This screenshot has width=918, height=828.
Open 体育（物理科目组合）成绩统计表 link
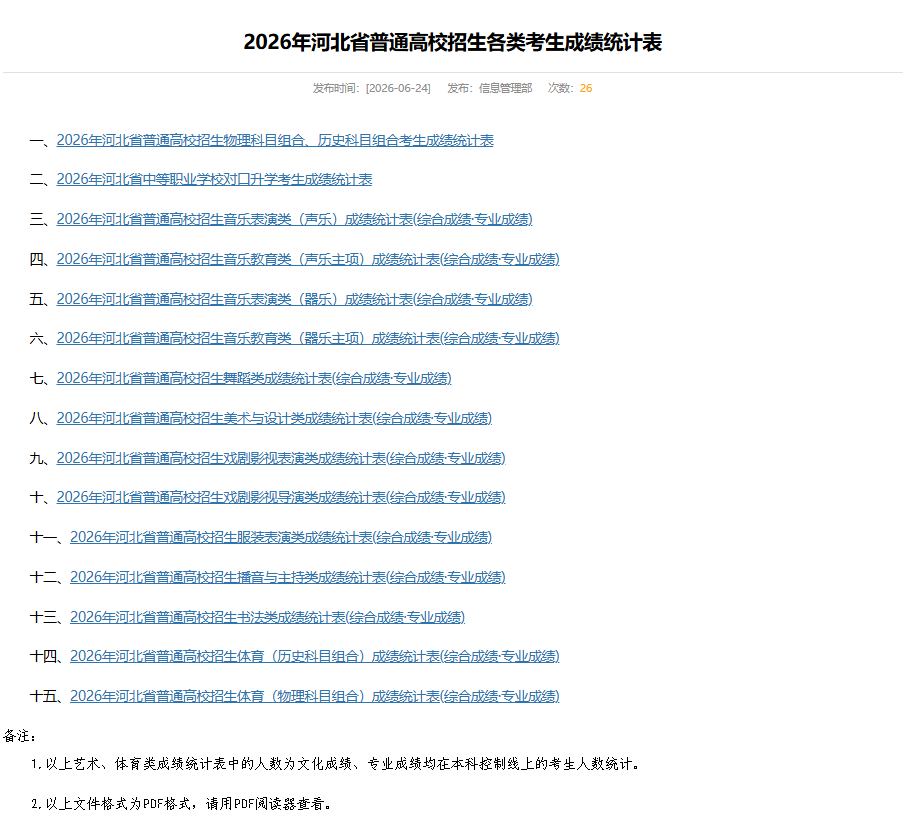click(315, 696)
